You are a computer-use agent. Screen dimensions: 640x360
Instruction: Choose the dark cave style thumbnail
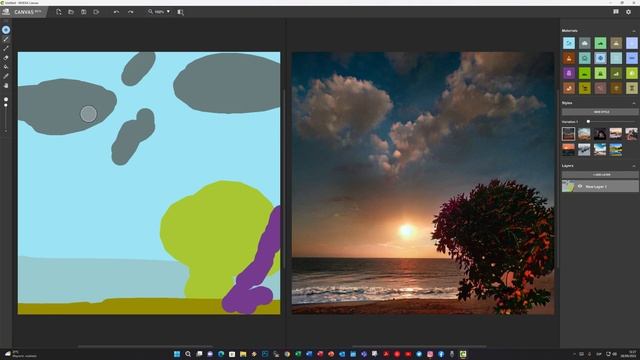tap(600, 133)
